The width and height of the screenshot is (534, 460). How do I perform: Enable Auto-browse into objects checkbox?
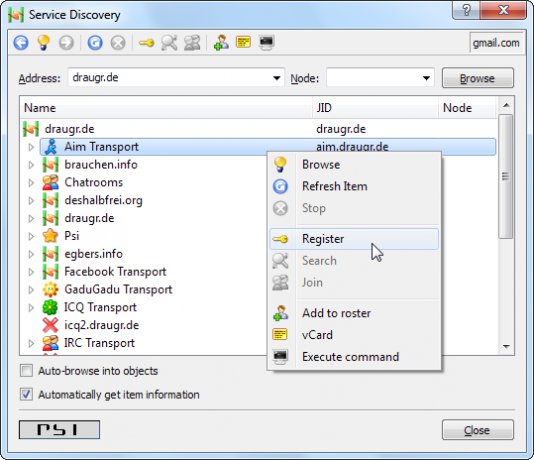click(x=26, y=370)
